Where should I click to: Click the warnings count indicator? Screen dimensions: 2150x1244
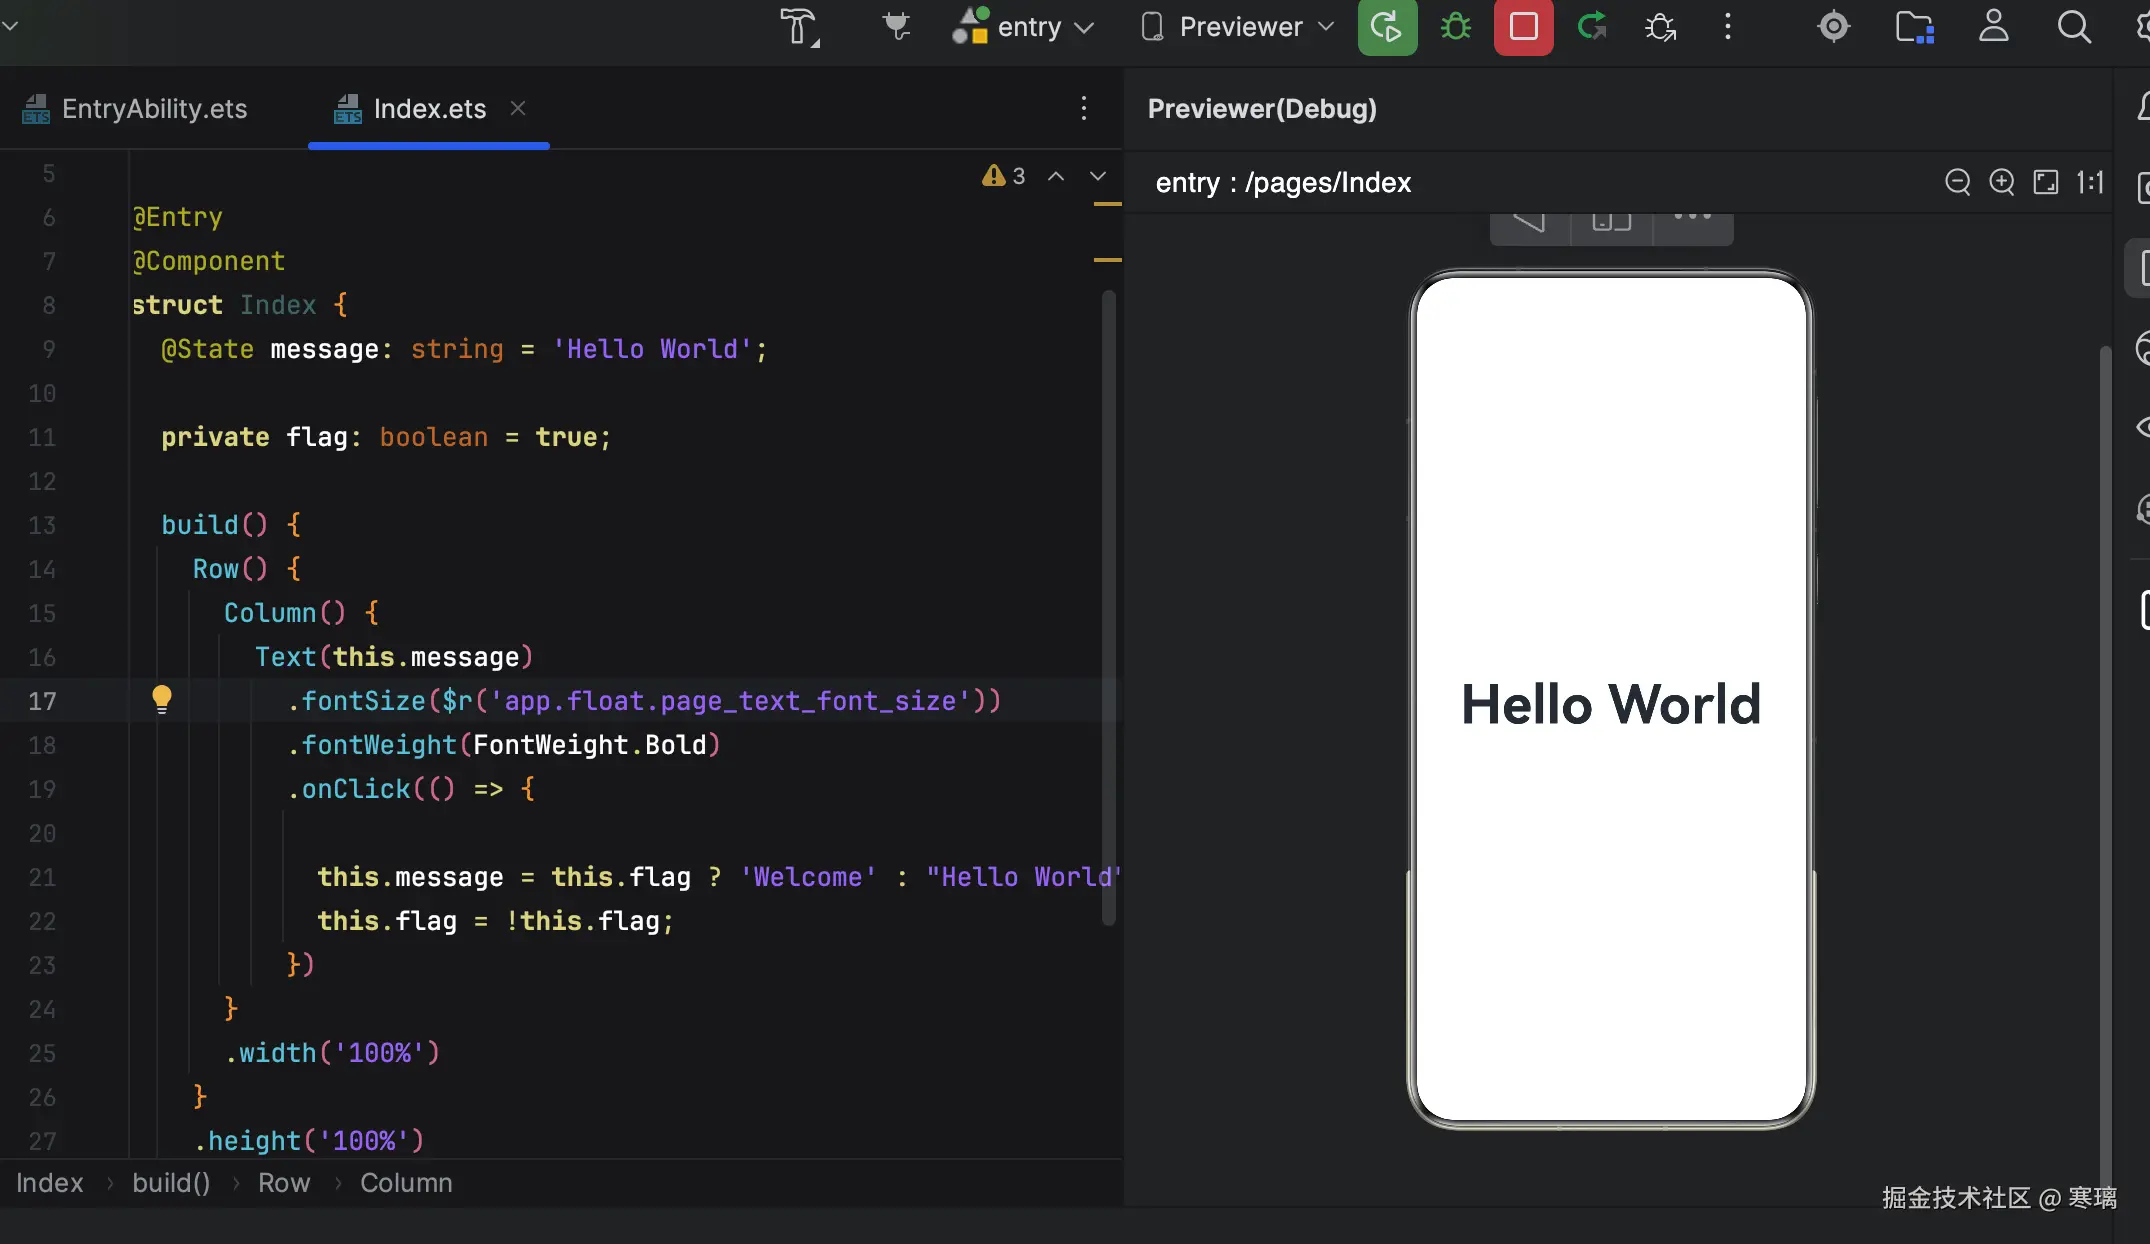point(1004,176)
